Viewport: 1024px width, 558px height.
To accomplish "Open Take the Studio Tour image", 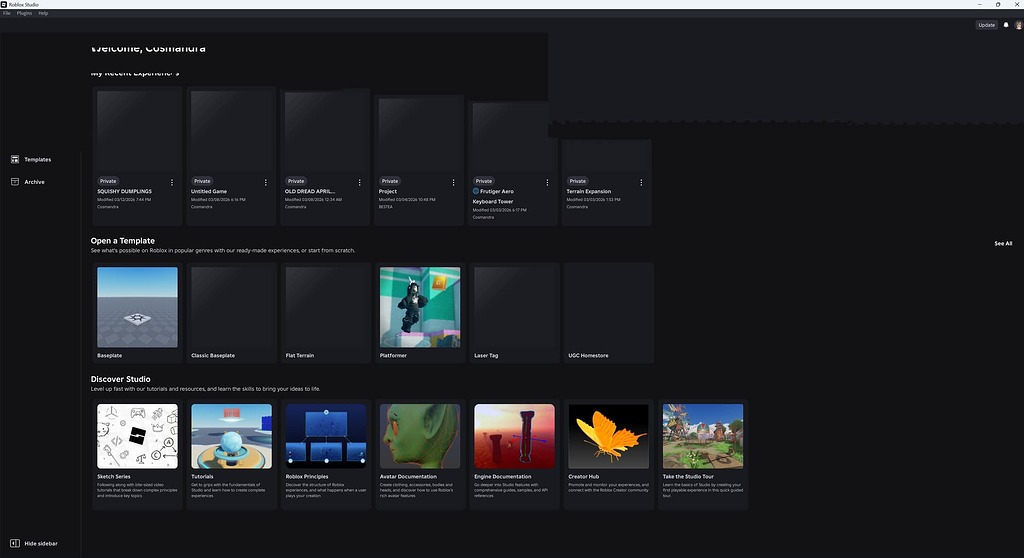I will [x=702, y=436].
